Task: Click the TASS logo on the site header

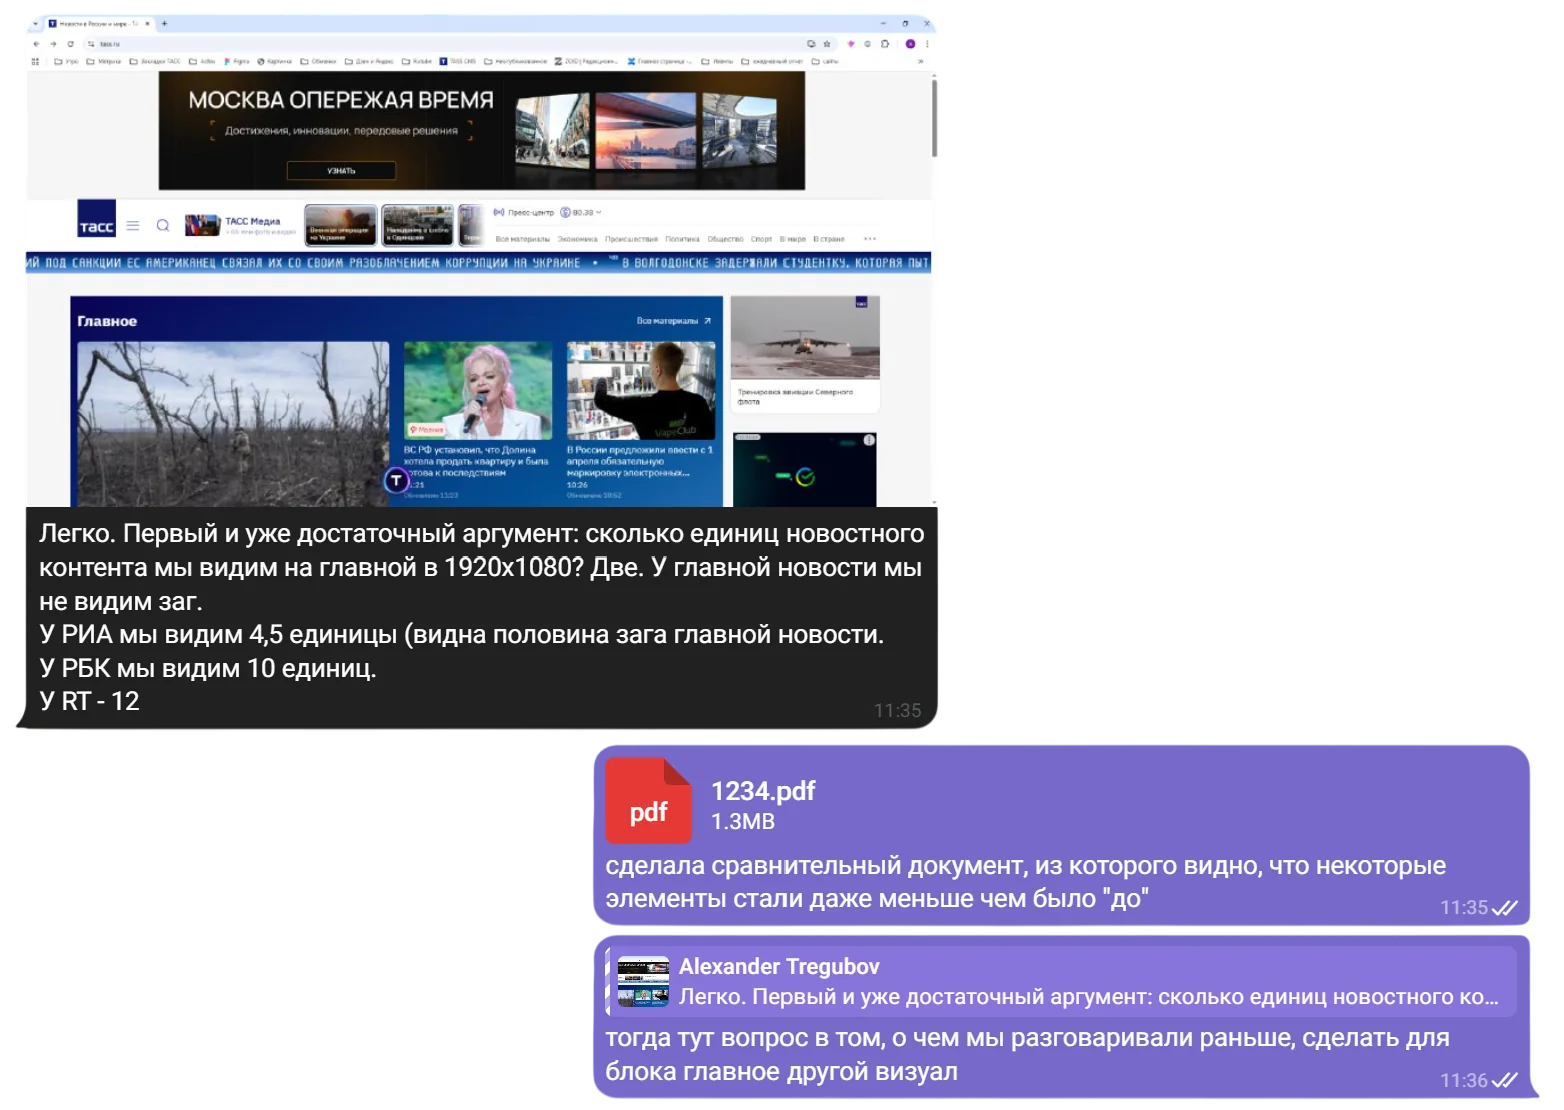Action: click(x=97, y=218)
